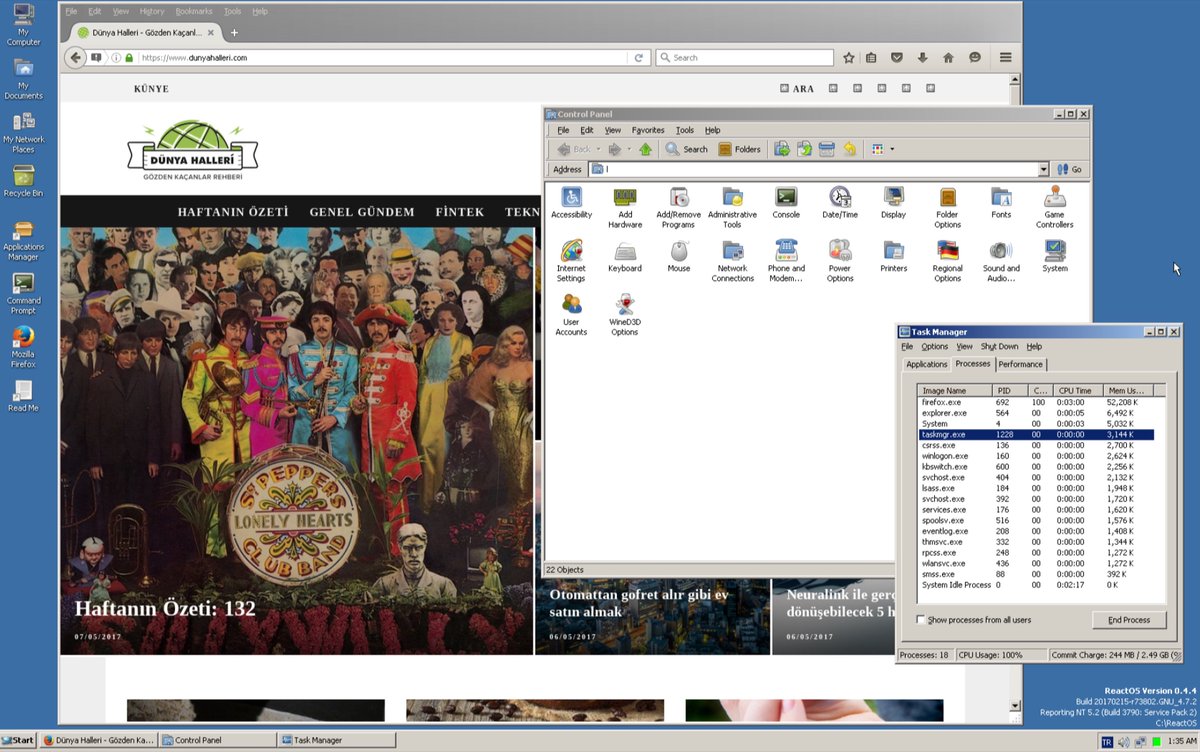This screenshot has height=752, width=1200.
Task: Open Administrative Tools in Control Panel
Action: click(732, 207)
